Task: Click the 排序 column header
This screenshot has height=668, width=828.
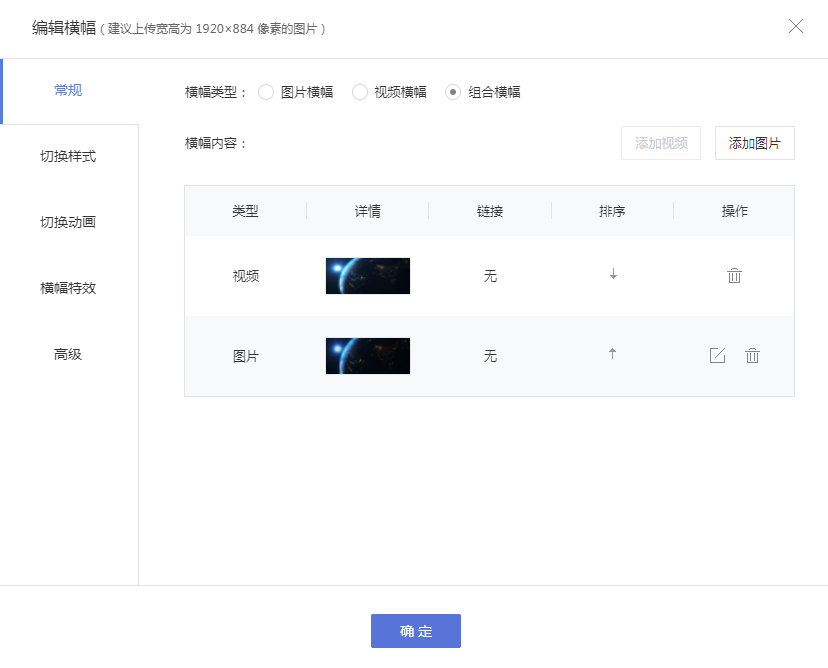Action: pyautogui.click(x=612, y=211)
